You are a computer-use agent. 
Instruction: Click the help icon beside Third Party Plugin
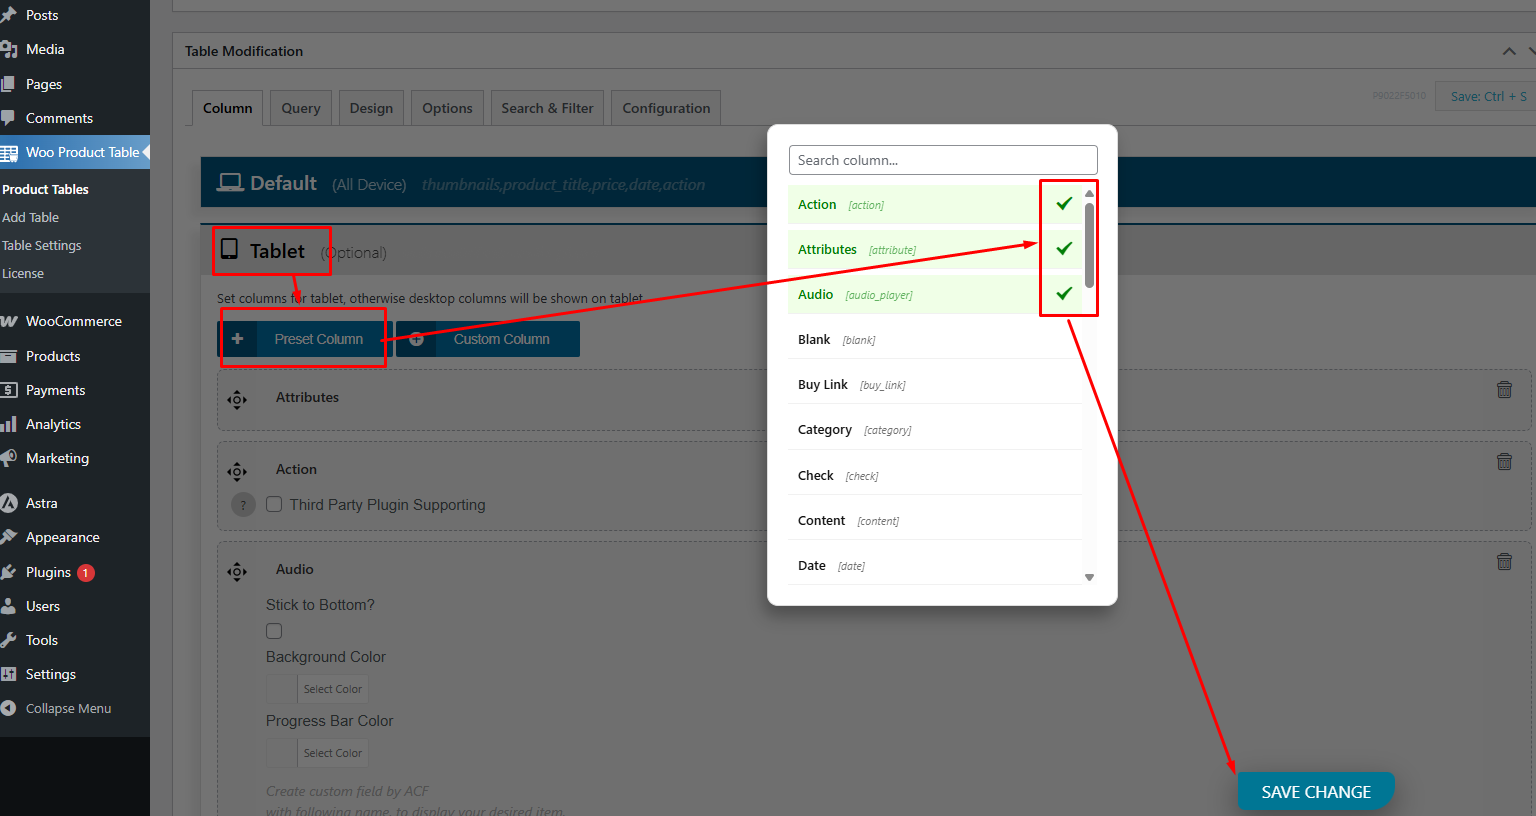243,505
